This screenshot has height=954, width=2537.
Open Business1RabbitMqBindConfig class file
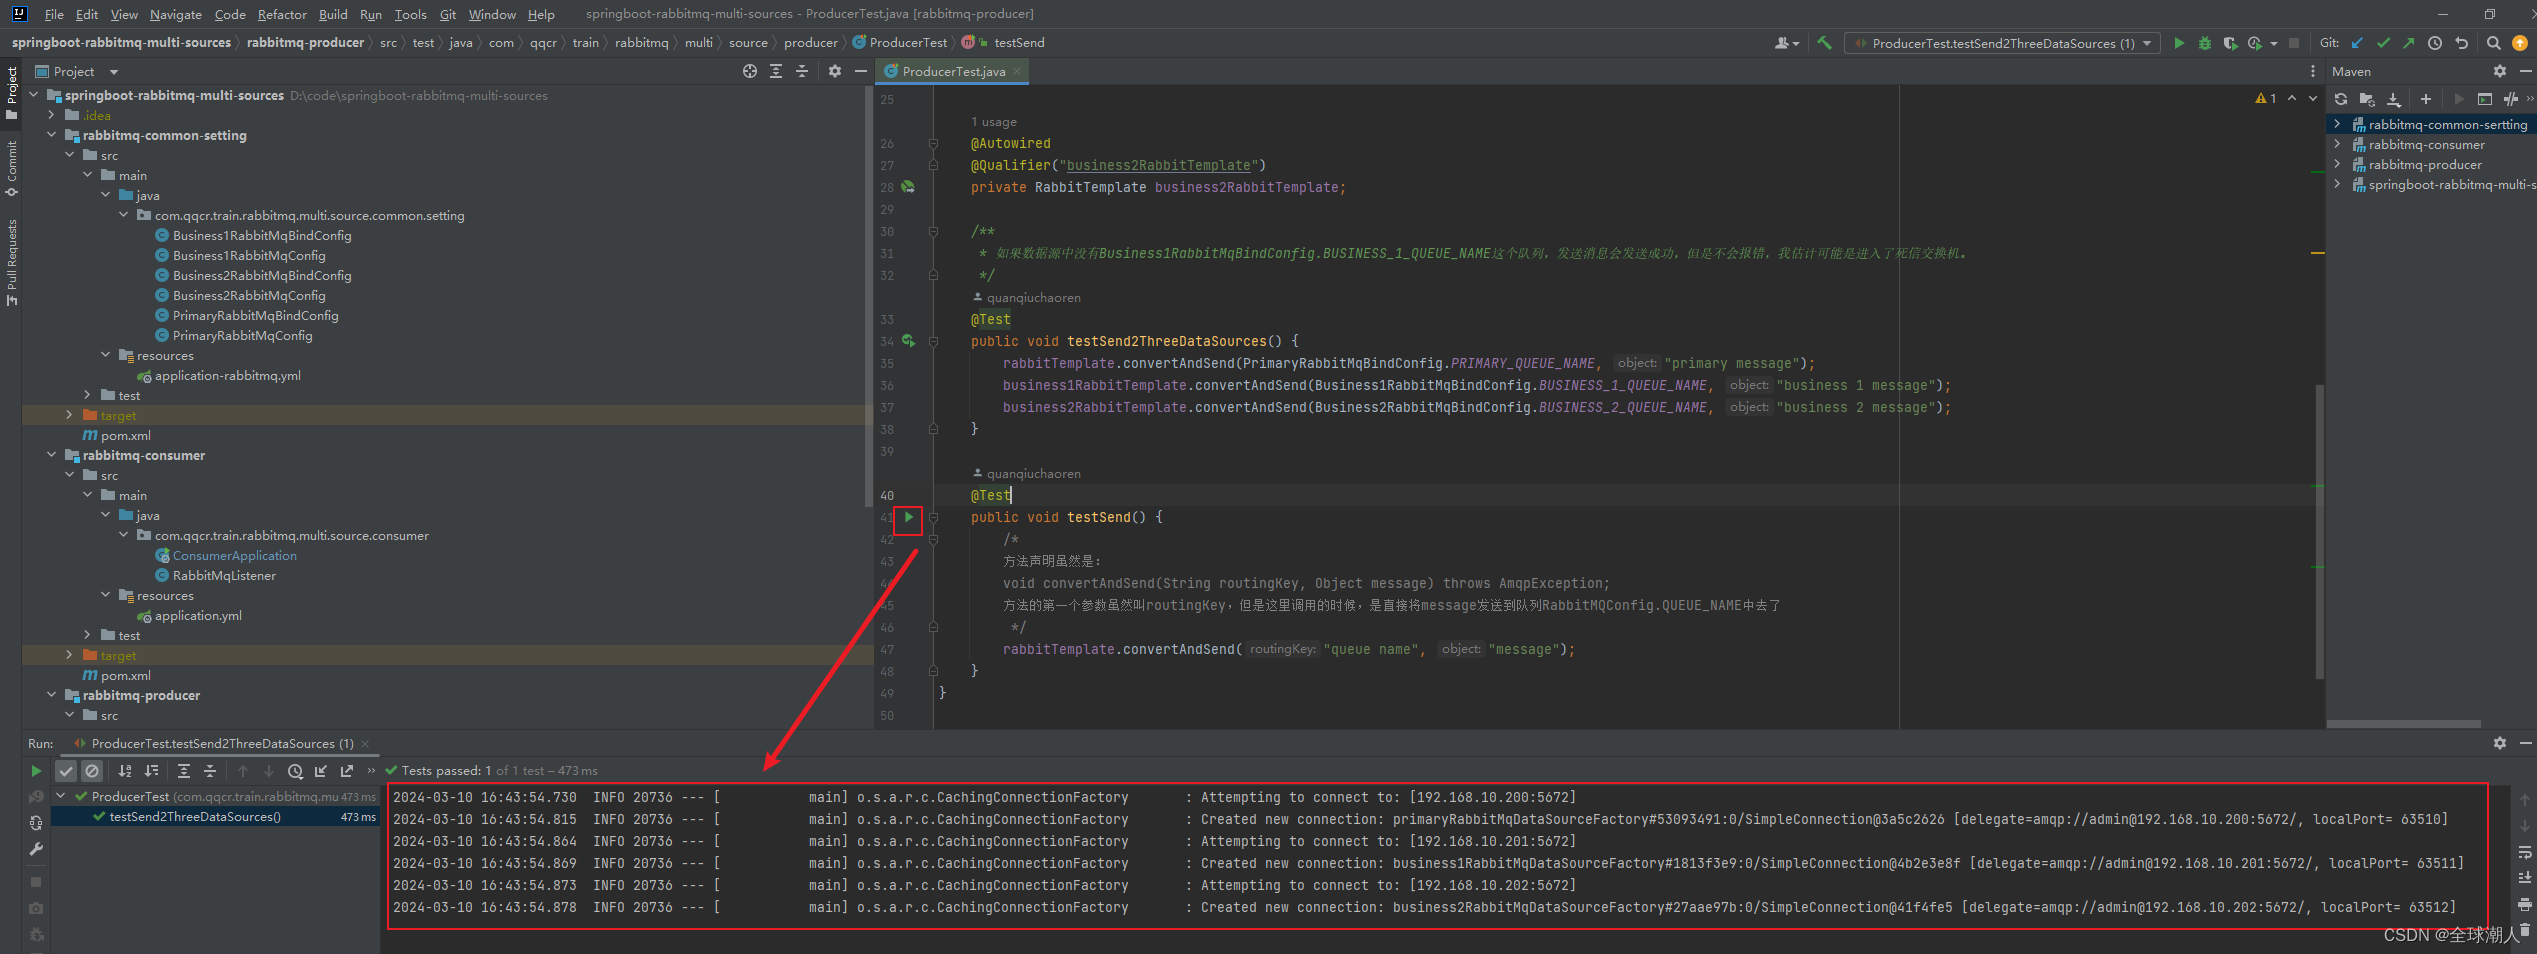[x=262, y=236]
